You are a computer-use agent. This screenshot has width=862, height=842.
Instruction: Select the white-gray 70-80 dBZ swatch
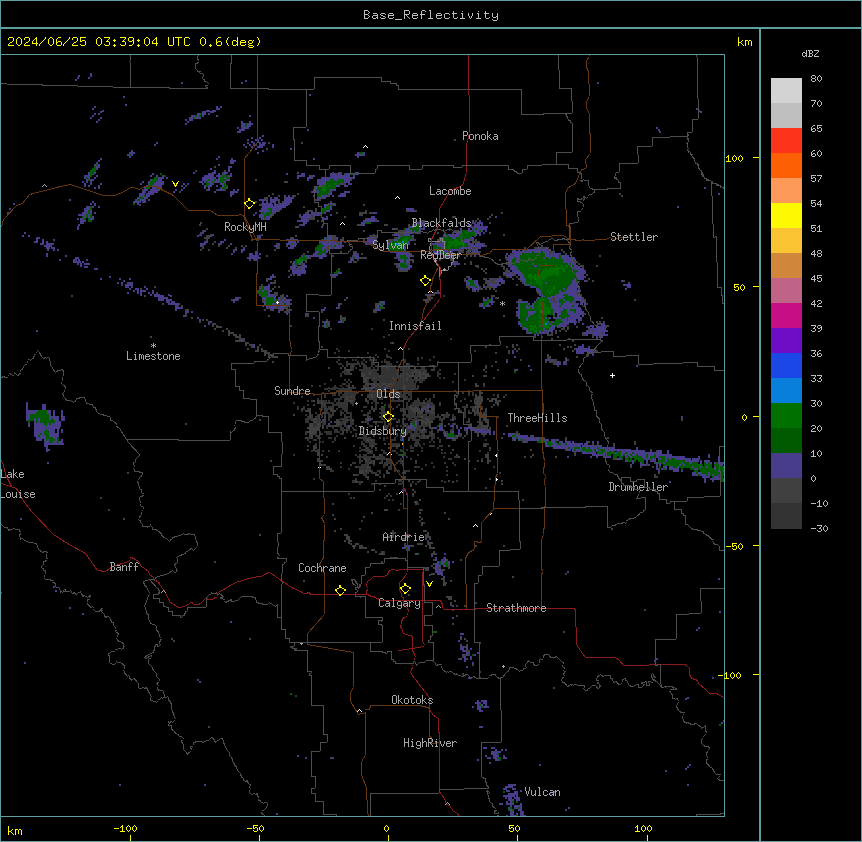point(786,91)
